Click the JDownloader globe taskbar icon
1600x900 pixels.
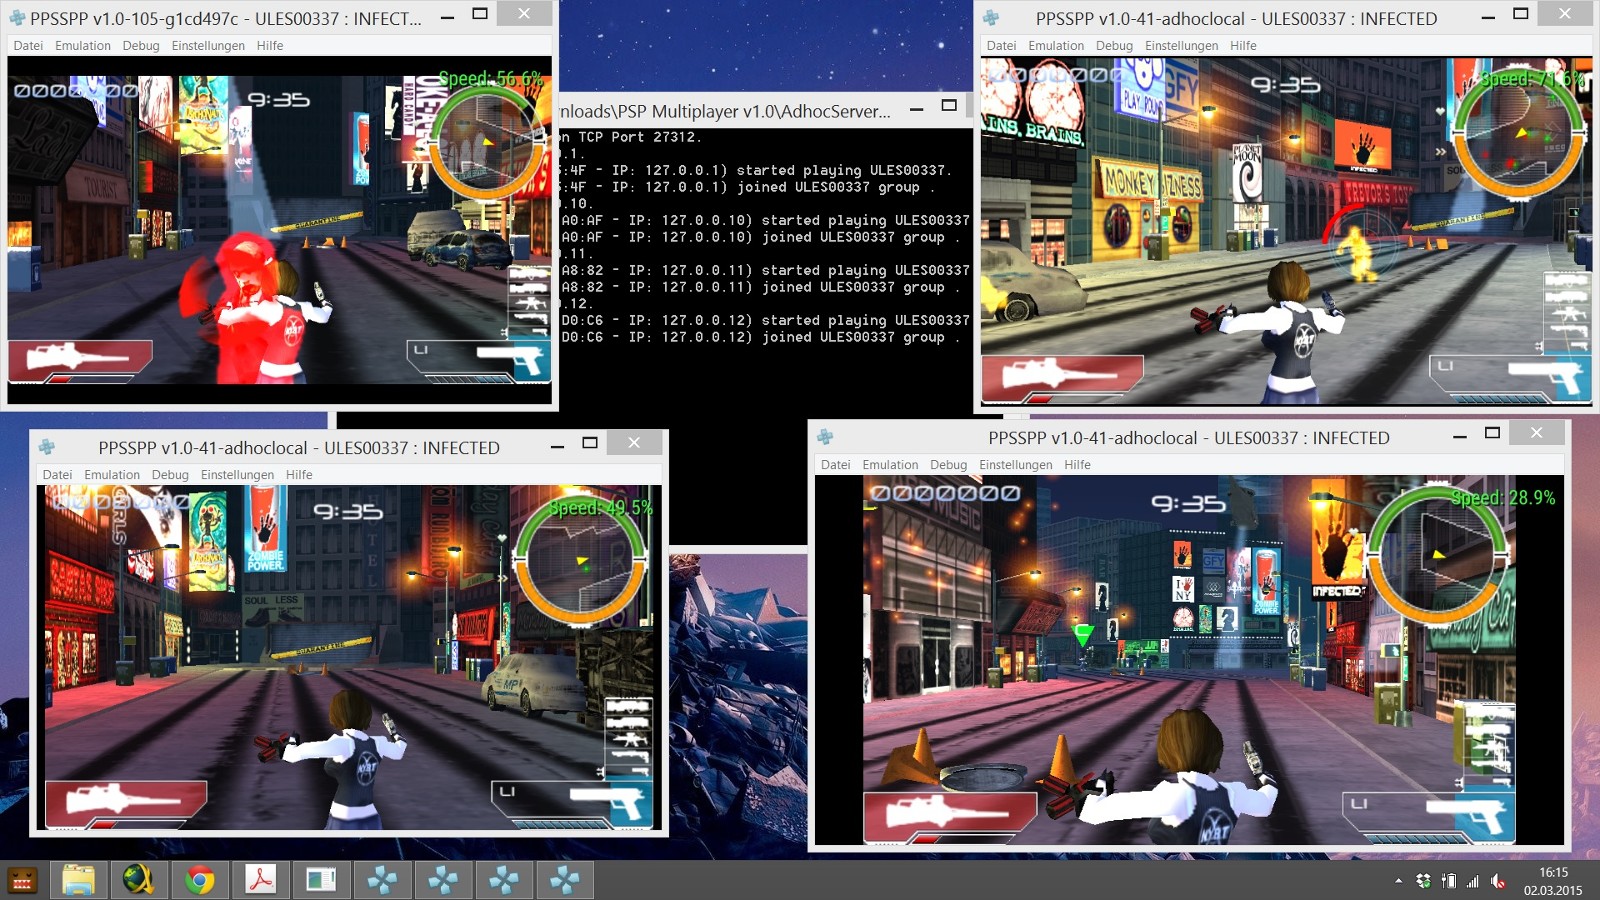click(139, 880)
